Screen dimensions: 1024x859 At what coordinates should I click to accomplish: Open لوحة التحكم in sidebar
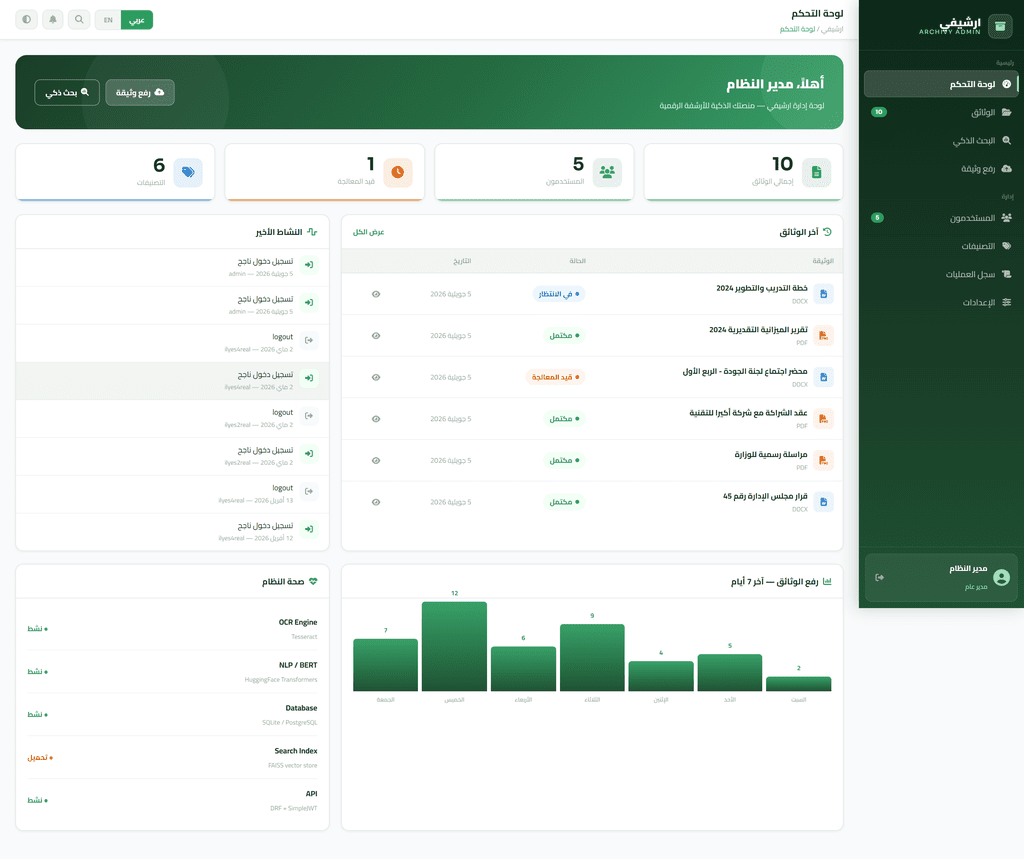[940, 84]
